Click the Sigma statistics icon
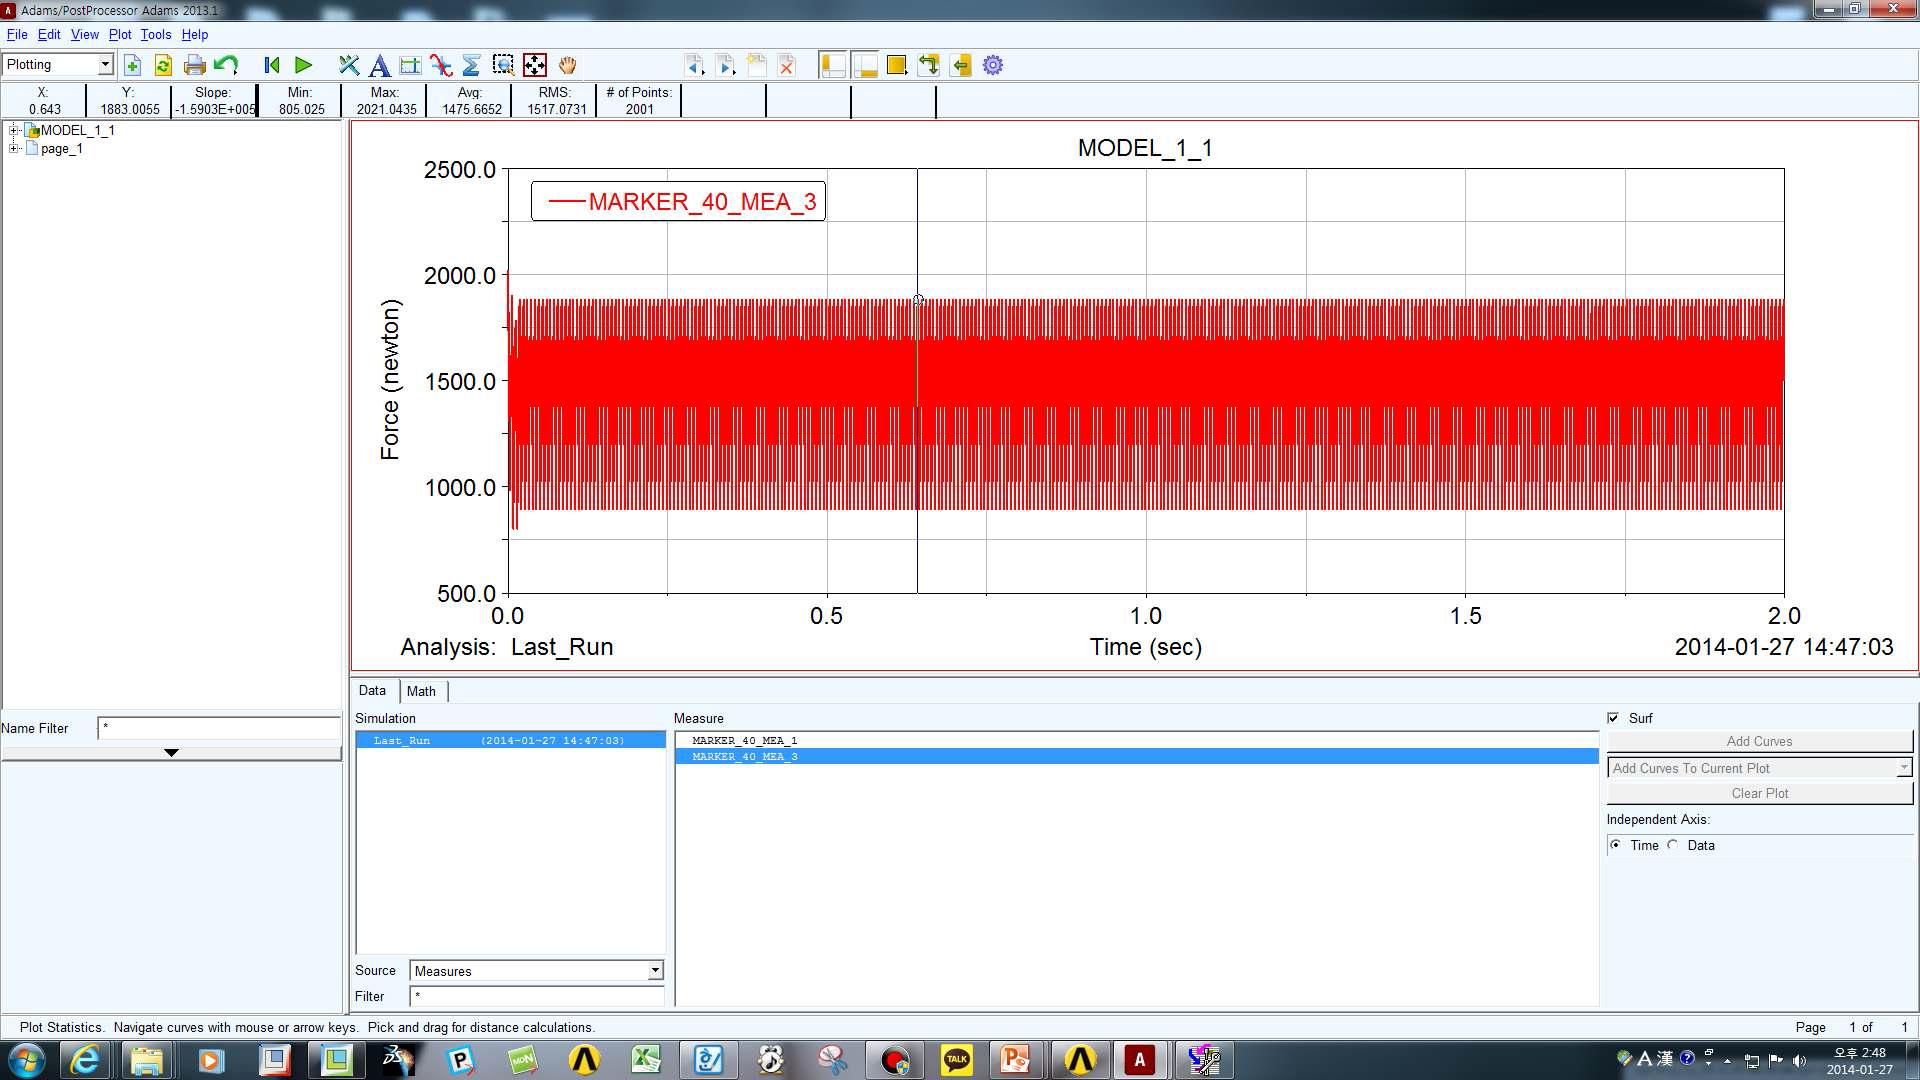Viewport: 1920px width, 1080px height. [472, 66]
